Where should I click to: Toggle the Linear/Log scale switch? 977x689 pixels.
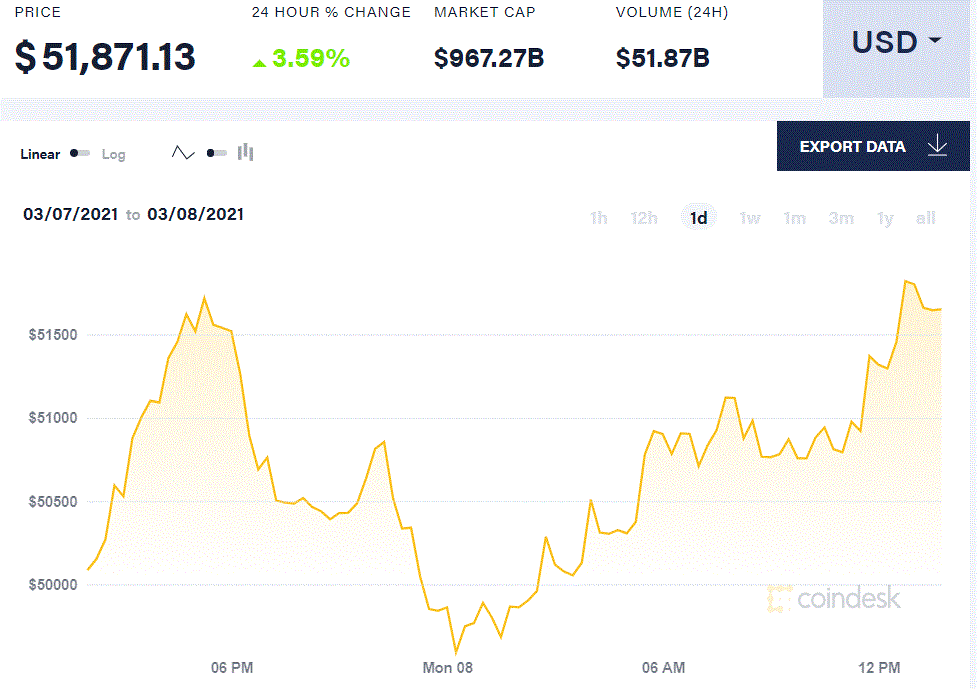[x=80, y=153]
